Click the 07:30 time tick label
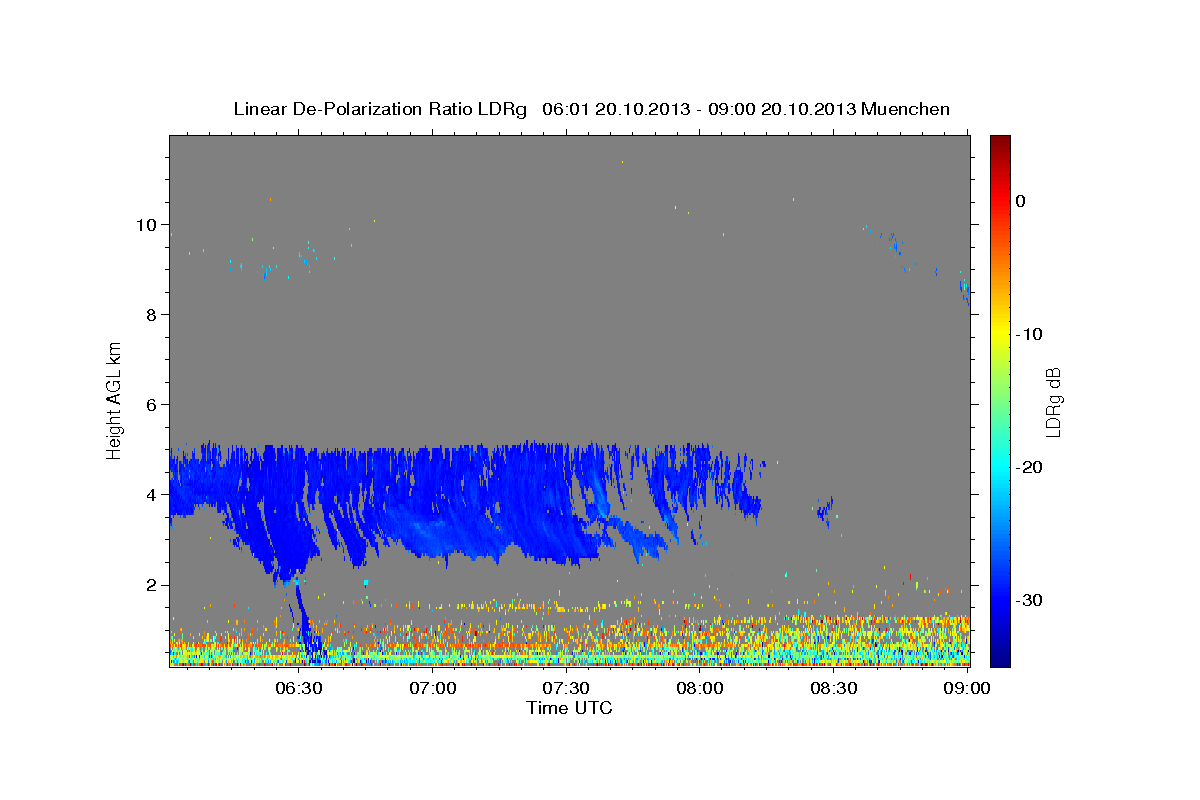This screenshot has width=1200, height=800. [x=567, y=688]
